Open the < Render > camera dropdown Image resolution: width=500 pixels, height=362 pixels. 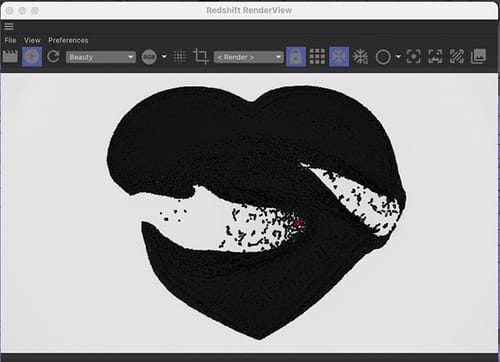[x=249, y=57]
